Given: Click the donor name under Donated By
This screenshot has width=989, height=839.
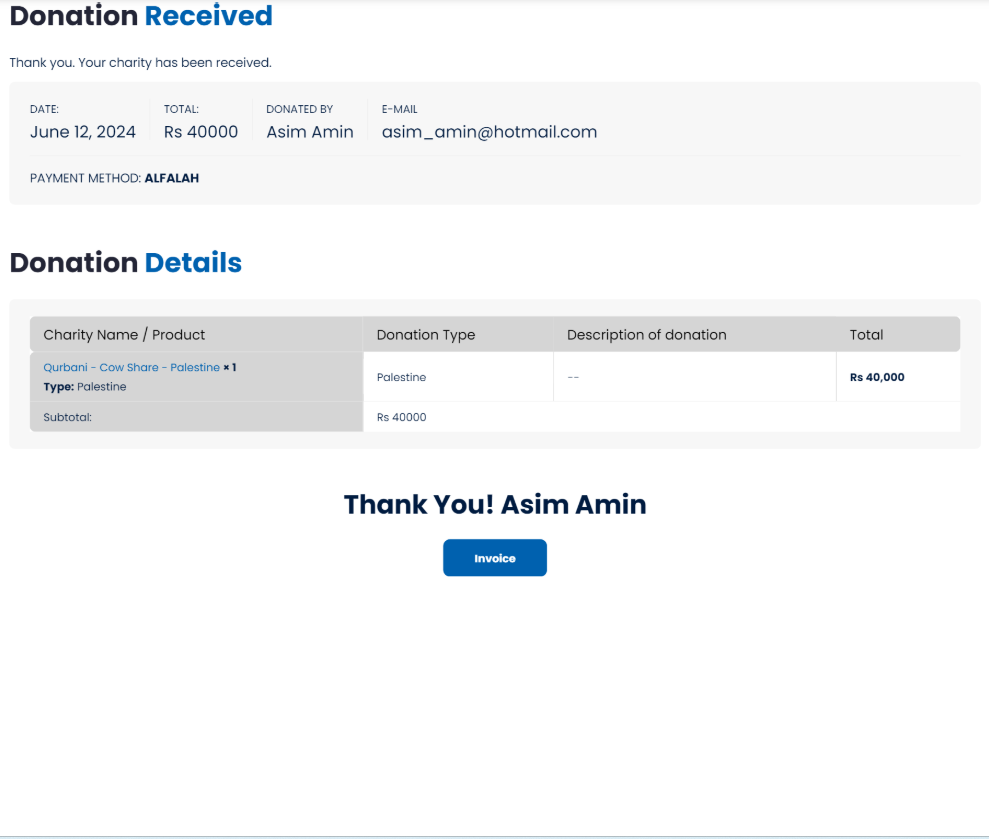Looking at the screenshot, I should coord(309,132).
